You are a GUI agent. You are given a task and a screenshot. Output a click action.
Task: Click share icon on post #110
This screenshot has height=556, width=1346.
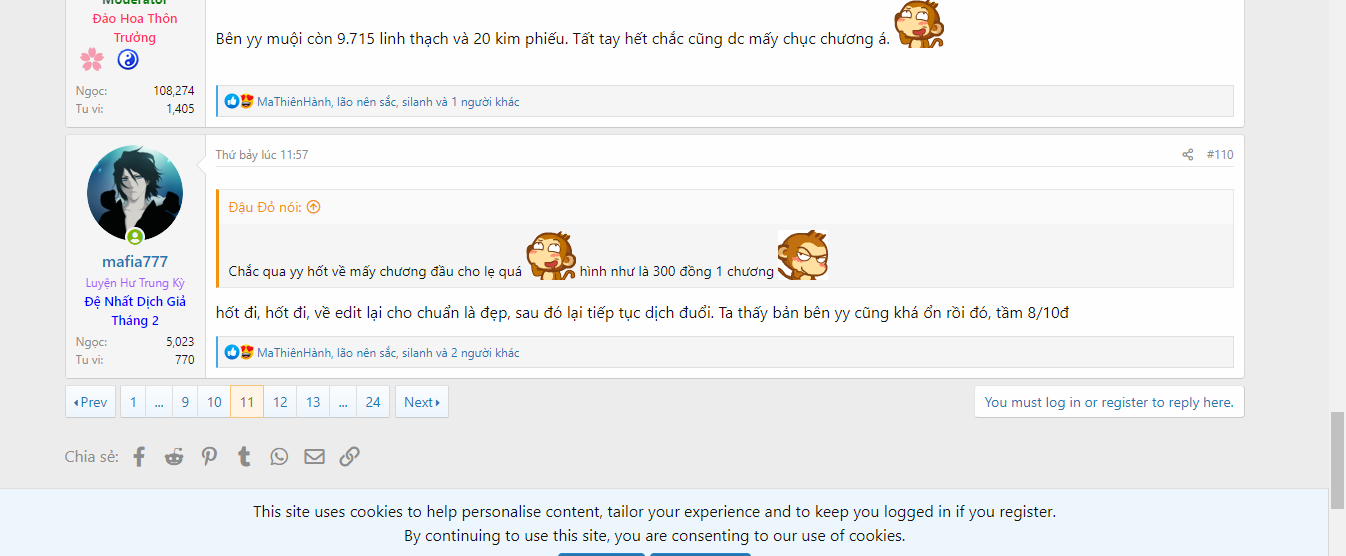pyautogui.click(x=1188, y=155)
